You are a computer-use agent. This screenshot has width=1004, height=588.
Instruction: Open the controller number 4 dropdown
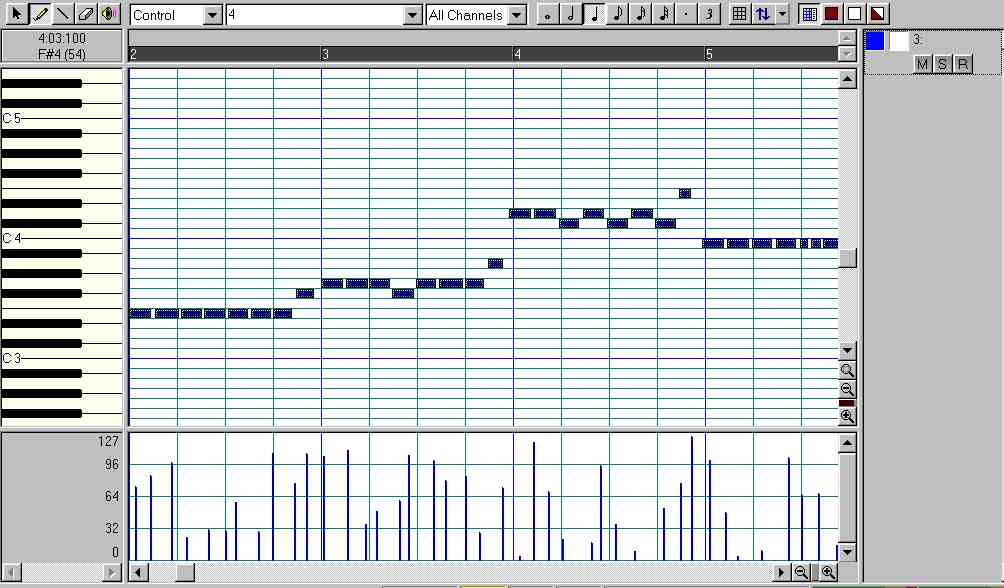click(x=413, y=15)
